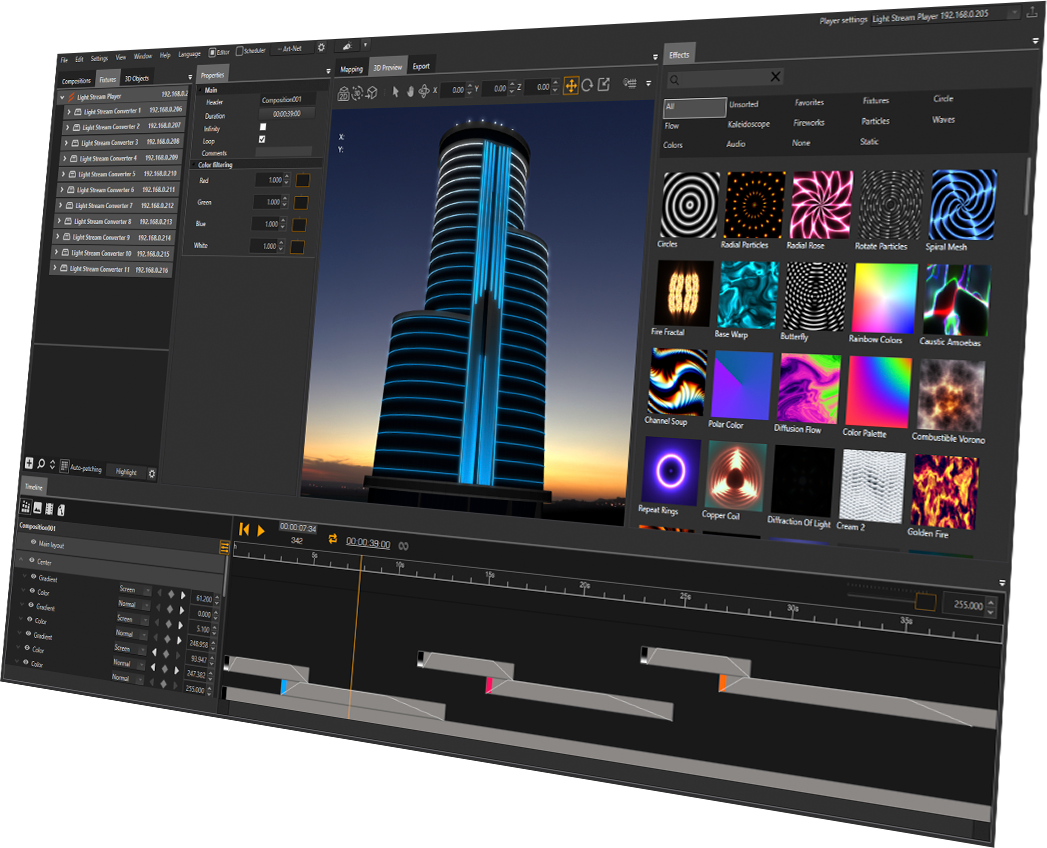Viewport: 1047px width, 848px height.
Task: Open the Compositions tab
Action: pyautogui.click(x=76, y=81)
